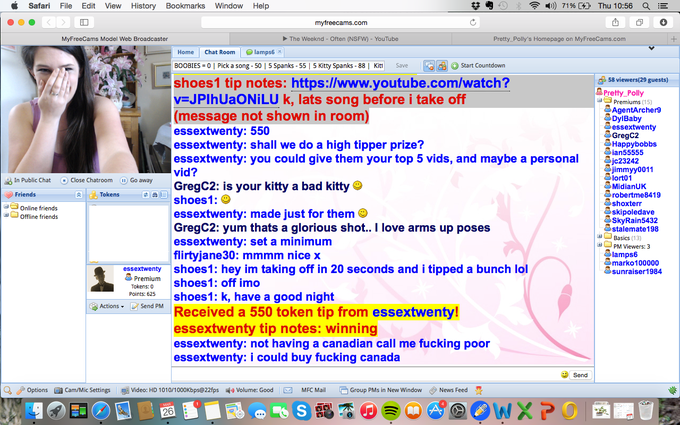This screenshot has width=680, height=425.
Task: Open Skype from the Dock
Action: coord(301,410)
